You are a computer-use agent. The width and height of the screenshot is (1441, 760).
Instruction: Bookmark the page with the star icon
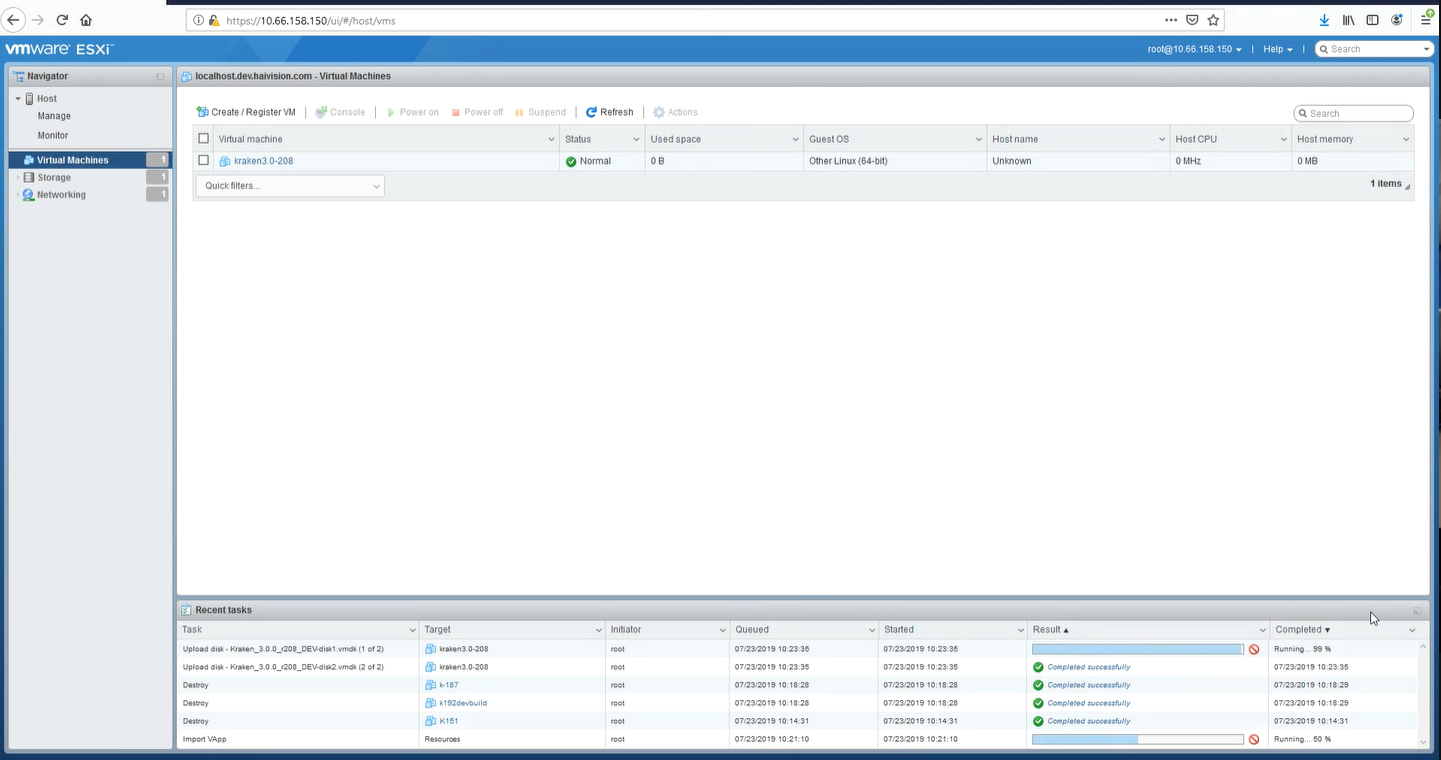pos(1213,20)
